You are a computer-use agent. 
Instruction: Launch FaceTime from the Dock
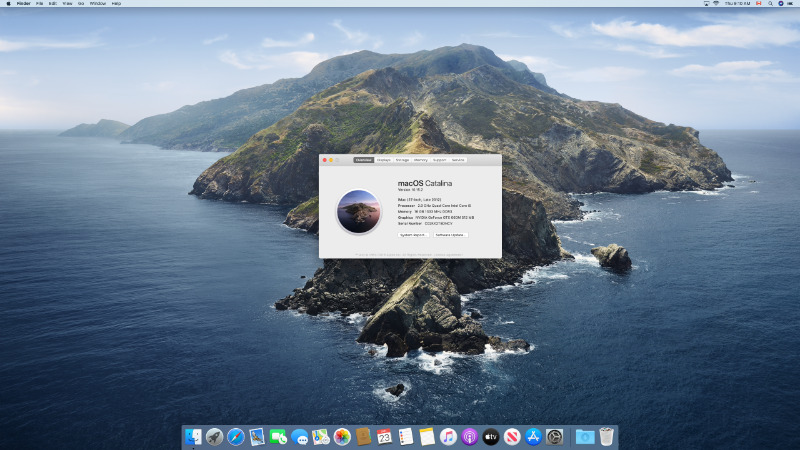pos(278,437)
